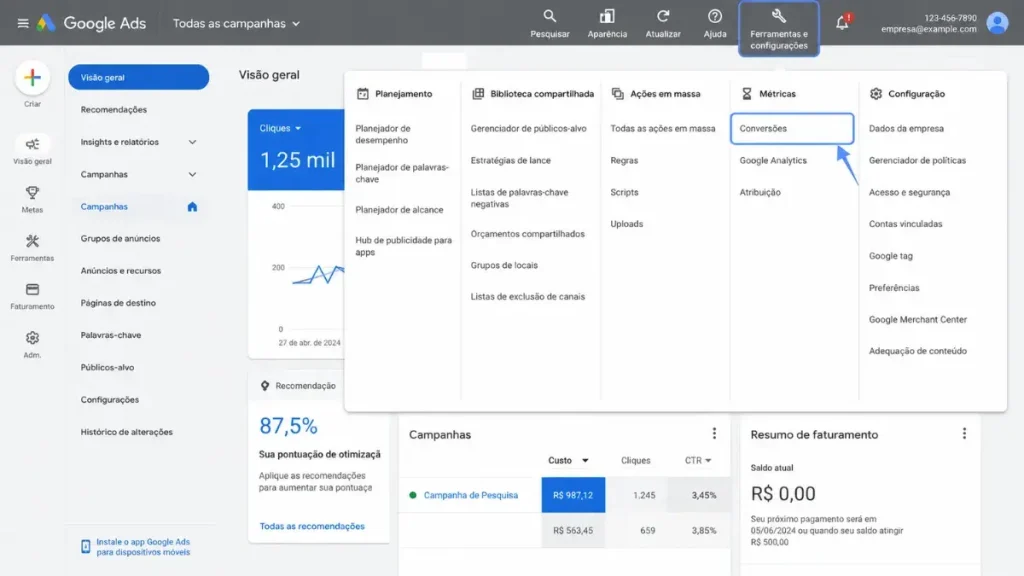View notifications via the bell icon
The height and width of the screenshot is (576, 1024).
click(842, 23)
